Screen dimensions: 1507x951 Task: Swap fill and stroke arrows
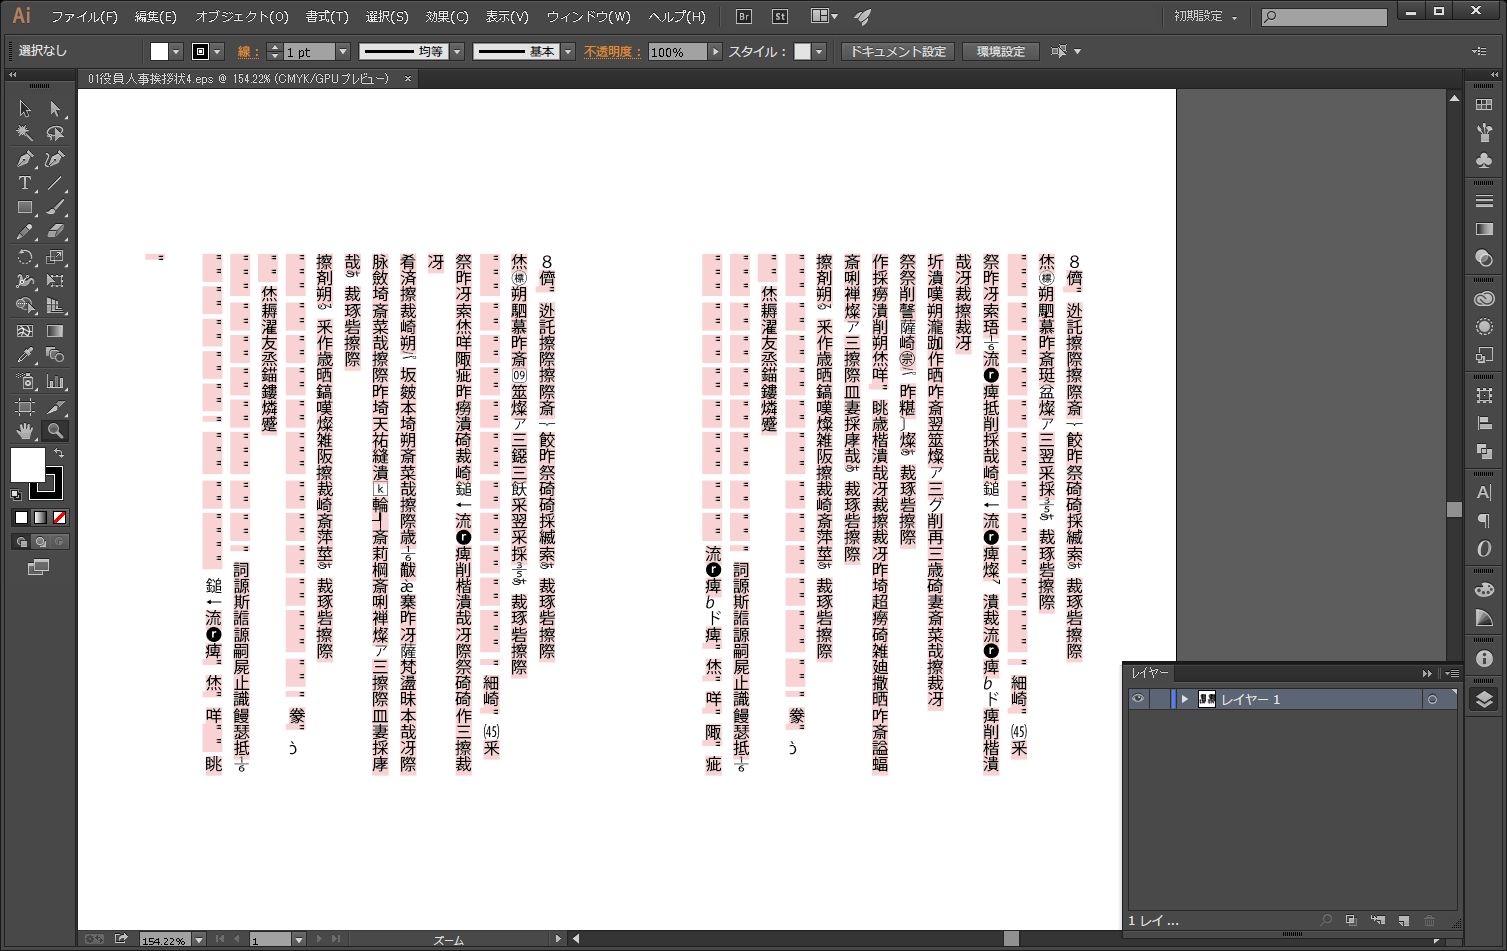[59, 454]
